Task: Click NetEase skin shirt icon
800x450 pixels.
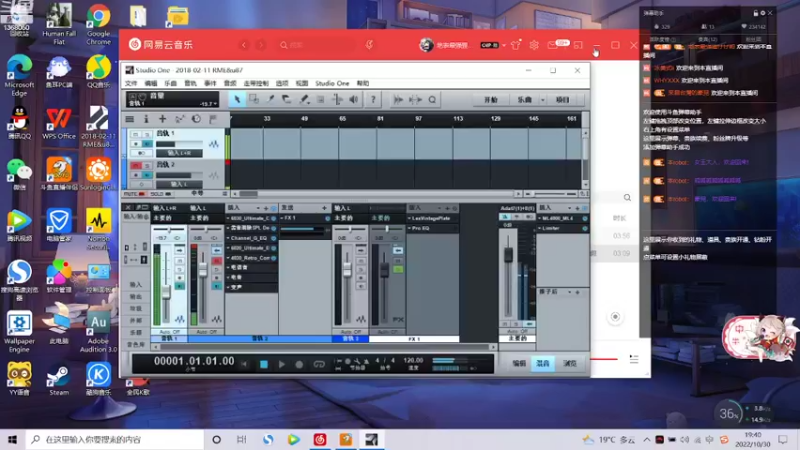Action: click(x=515, y=45)
